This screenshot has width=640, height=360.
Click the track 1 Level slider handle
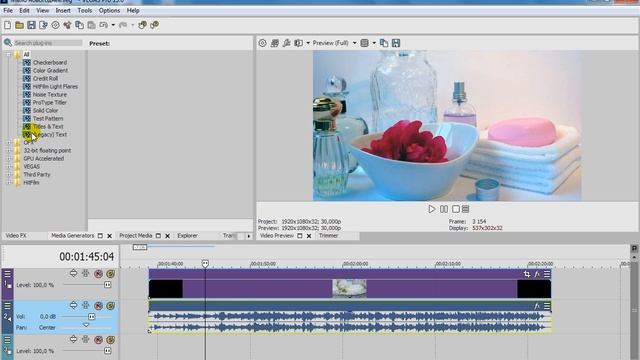click(x=107, y=285)
